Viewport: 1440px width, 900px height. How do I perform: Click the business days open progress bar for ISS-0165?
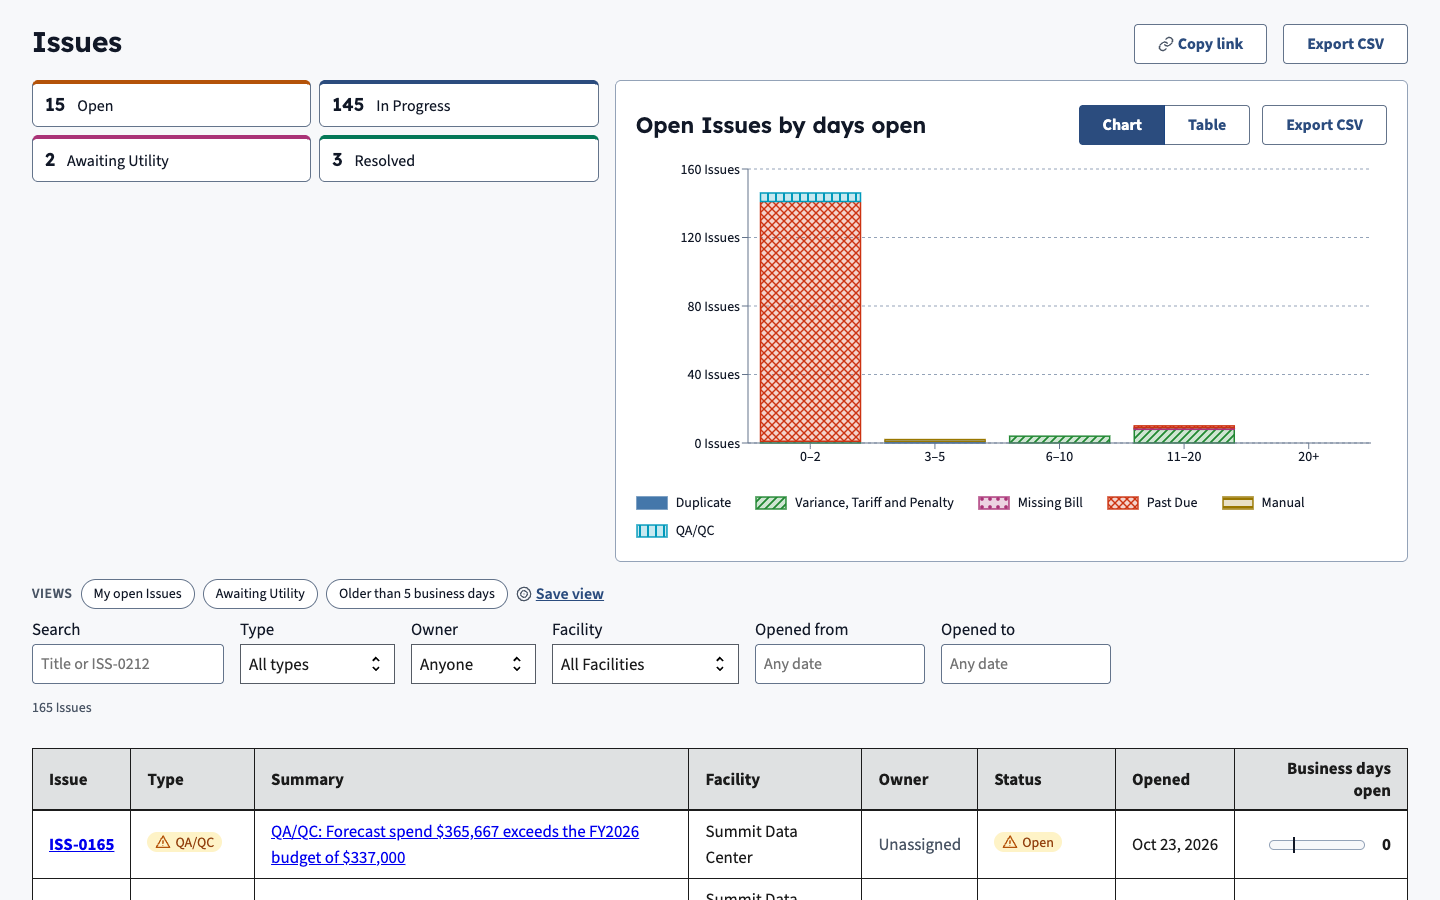1317,845
